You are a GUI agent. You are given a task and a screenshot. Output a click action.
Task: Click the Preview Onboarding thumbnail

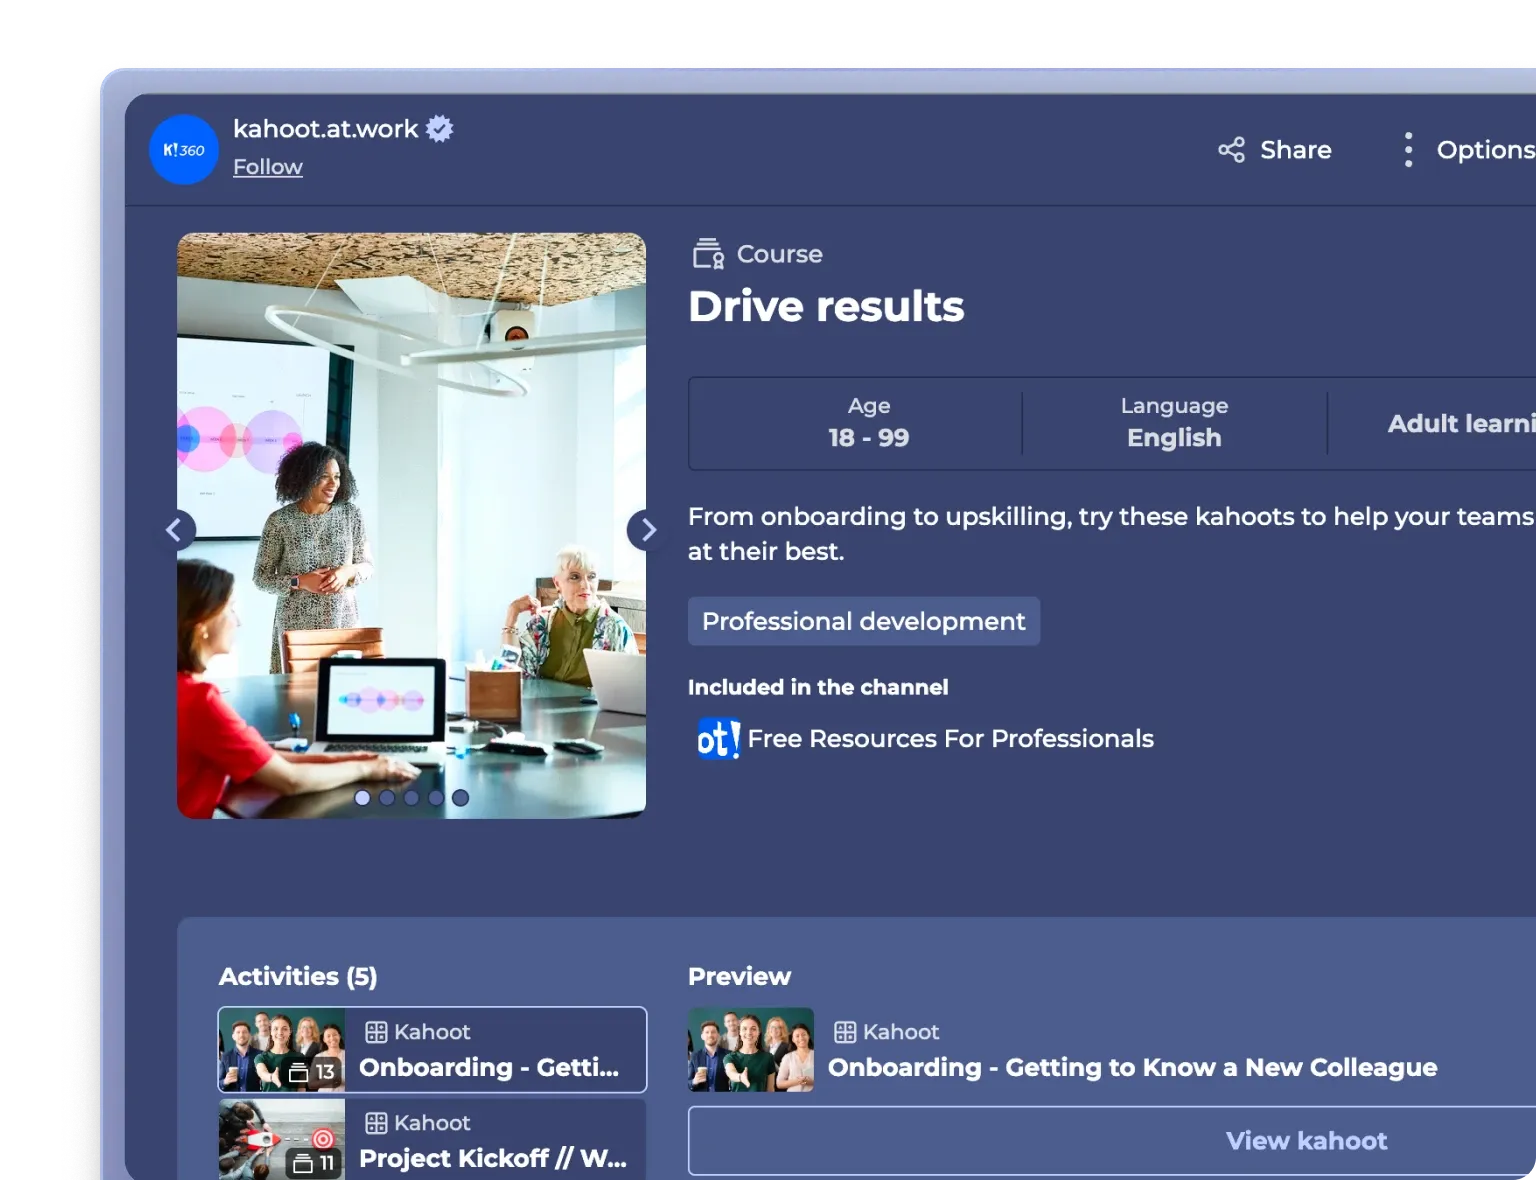(x=751, y=1050)
